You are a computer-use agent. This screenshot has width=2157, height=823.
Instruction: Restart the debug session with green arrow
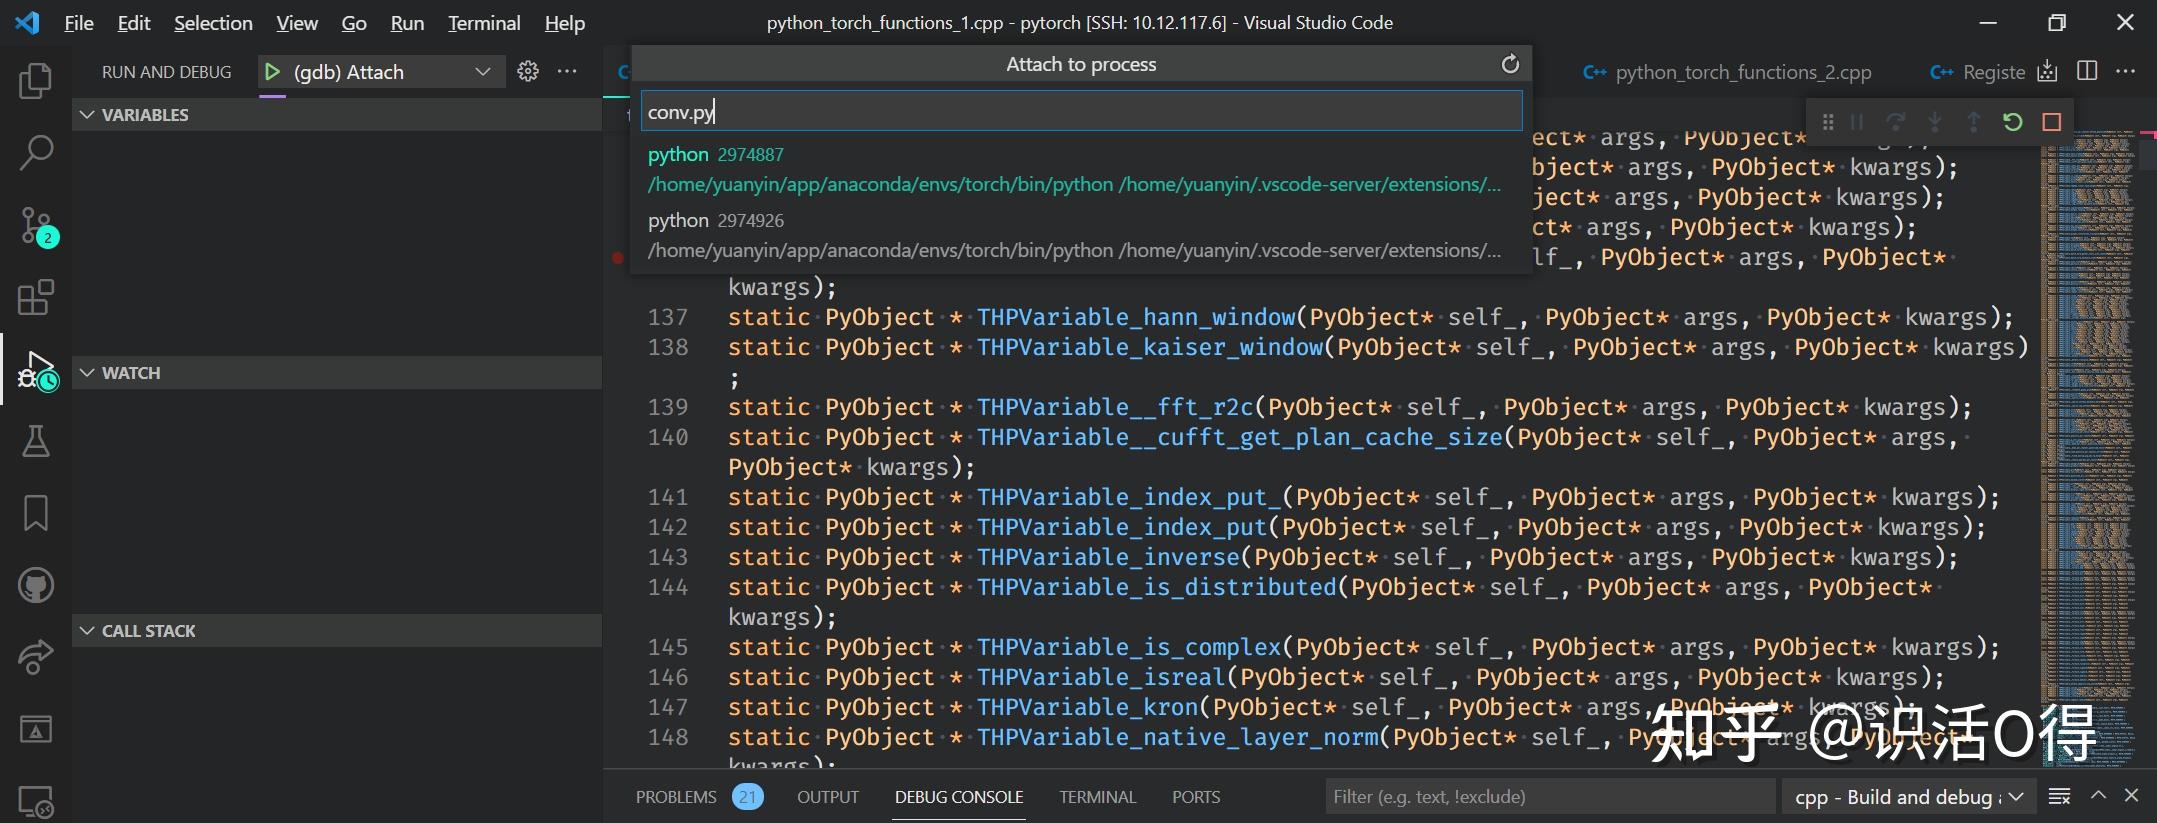pos(2012,122)
